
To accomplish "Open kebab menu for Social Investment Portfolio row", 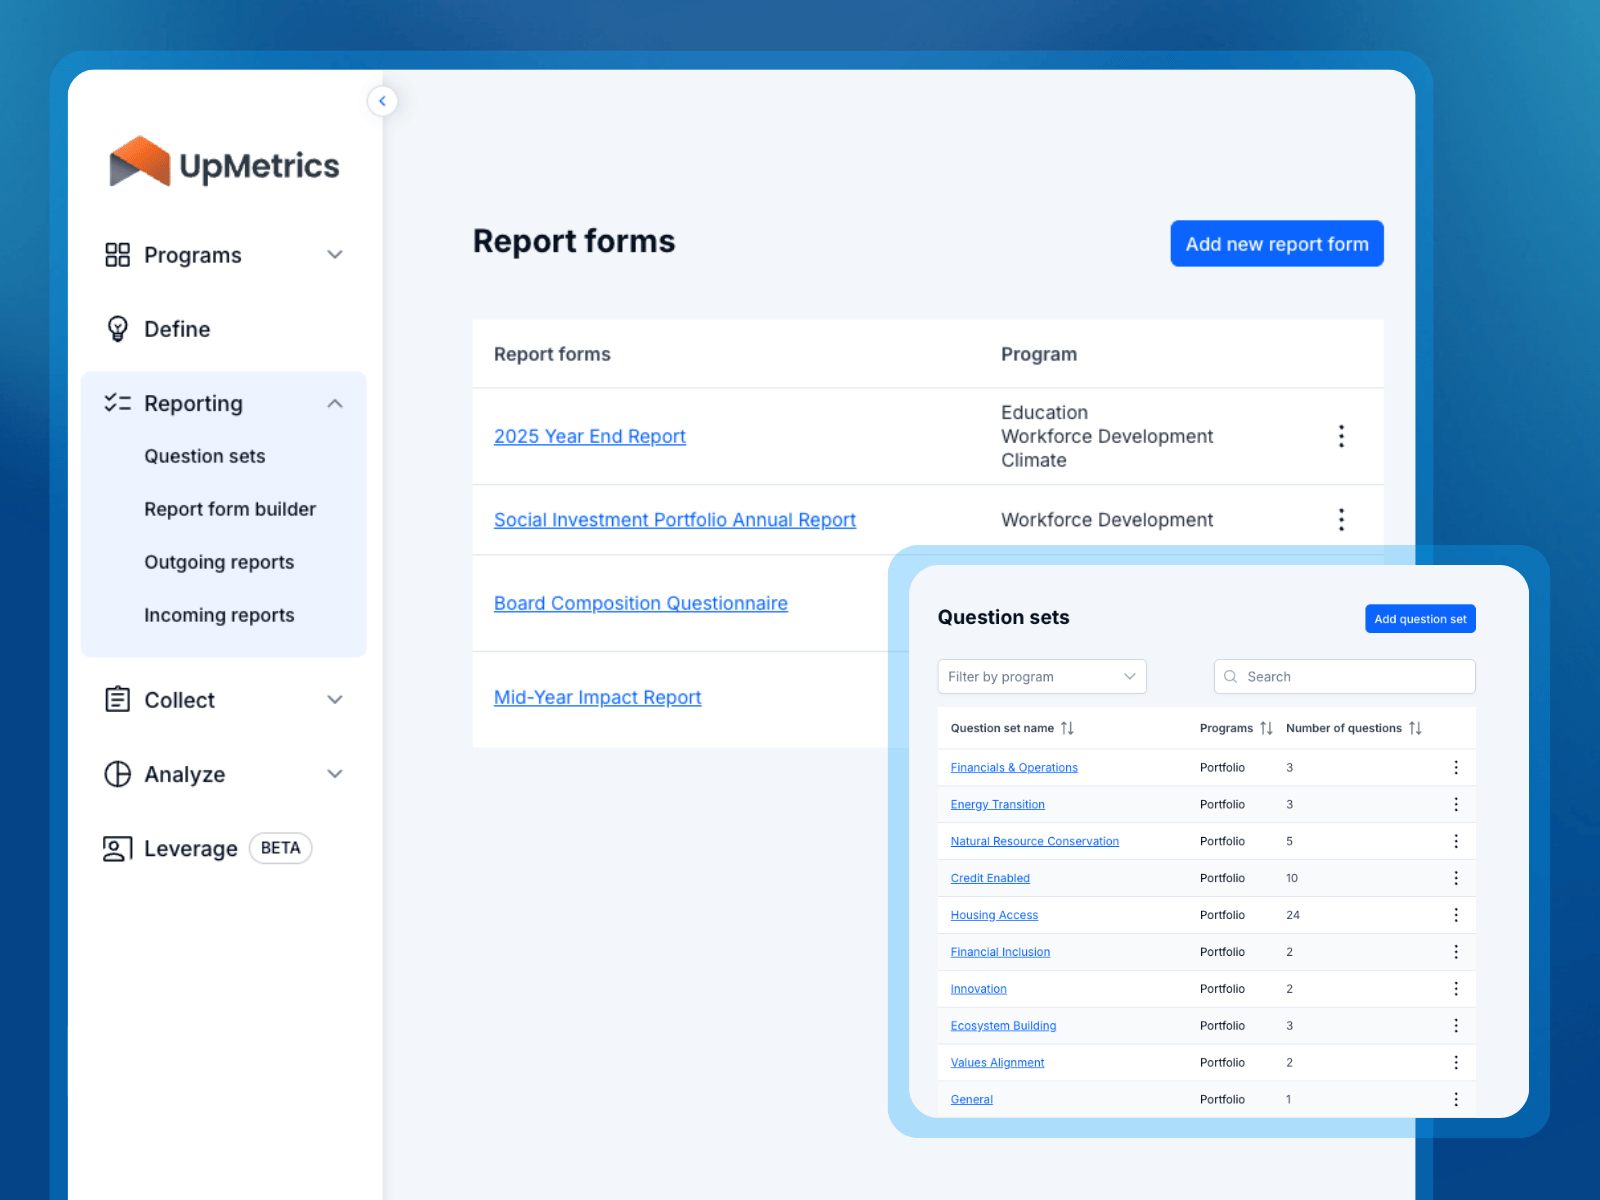I will 1341,520.
